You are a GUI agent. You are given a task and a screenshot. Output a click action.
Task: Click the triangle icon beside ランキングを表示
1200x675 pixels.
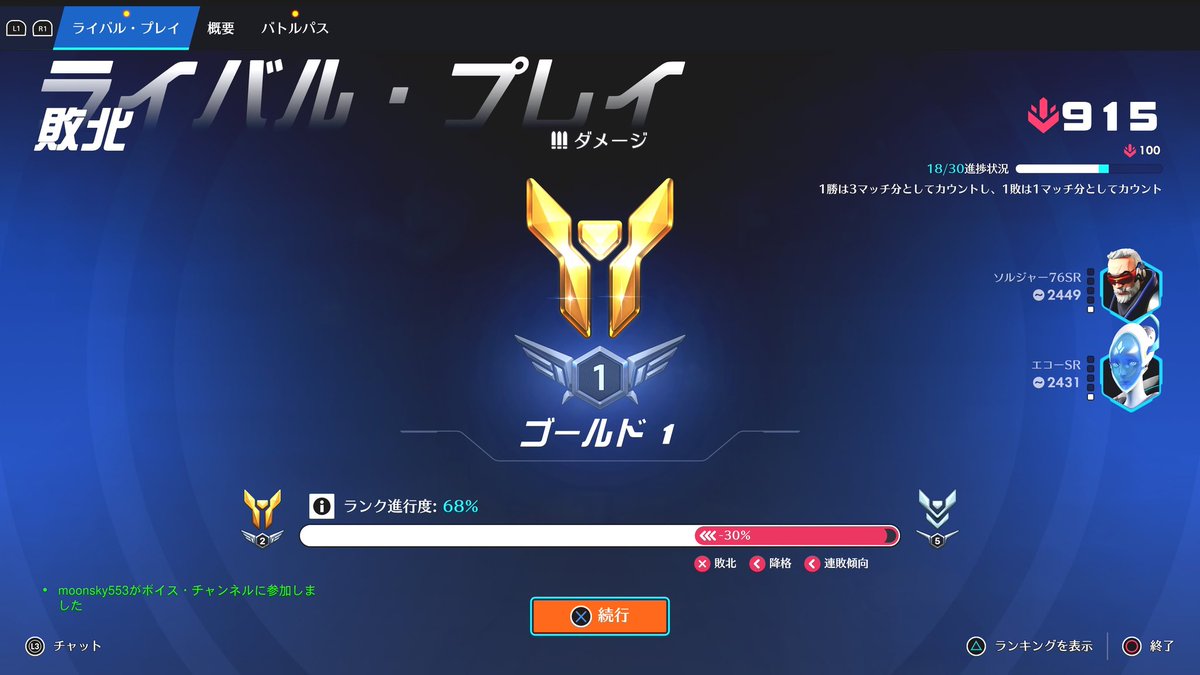[976, 646]
